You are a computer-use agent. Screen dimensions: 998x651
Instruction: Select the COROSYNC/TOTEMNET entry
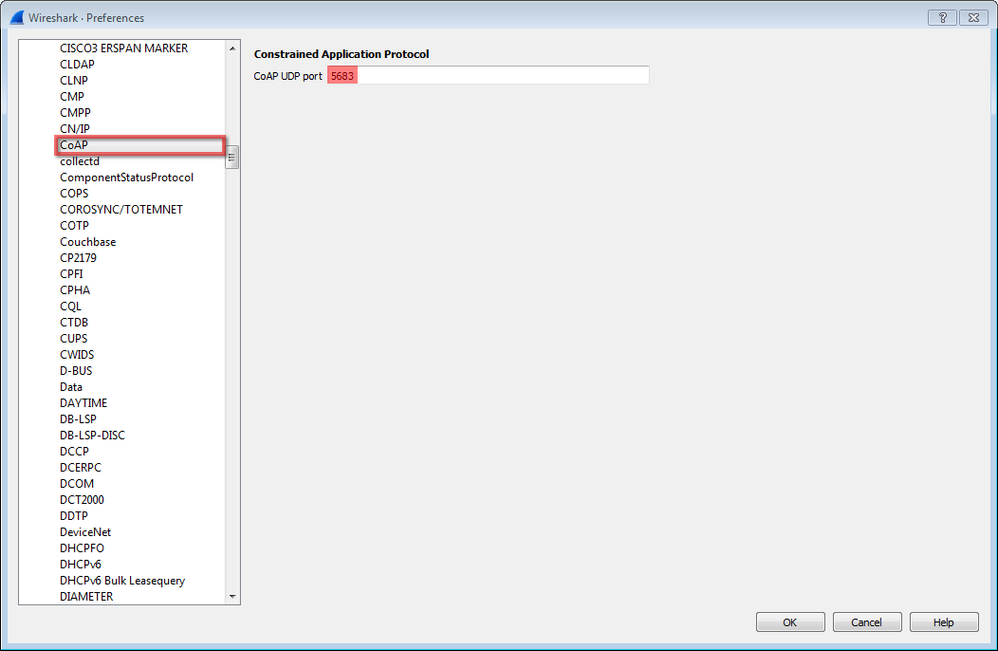point(121,209)
